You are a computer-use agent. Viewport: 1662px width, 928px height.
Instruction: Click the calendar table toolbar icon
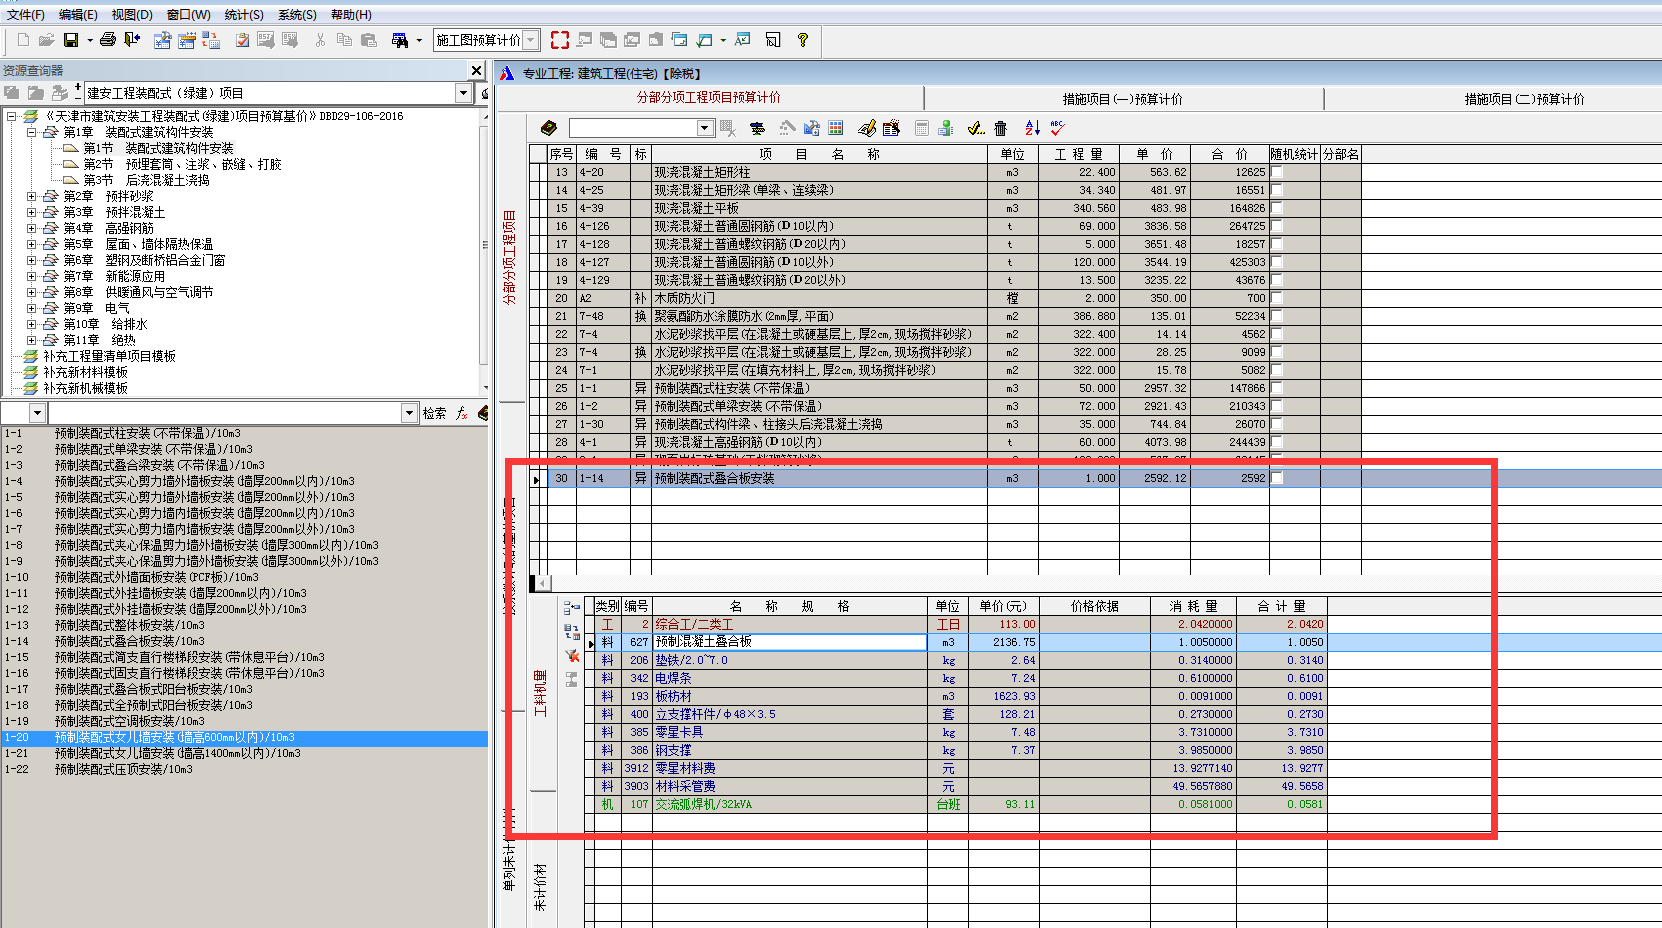pos(186,40)
